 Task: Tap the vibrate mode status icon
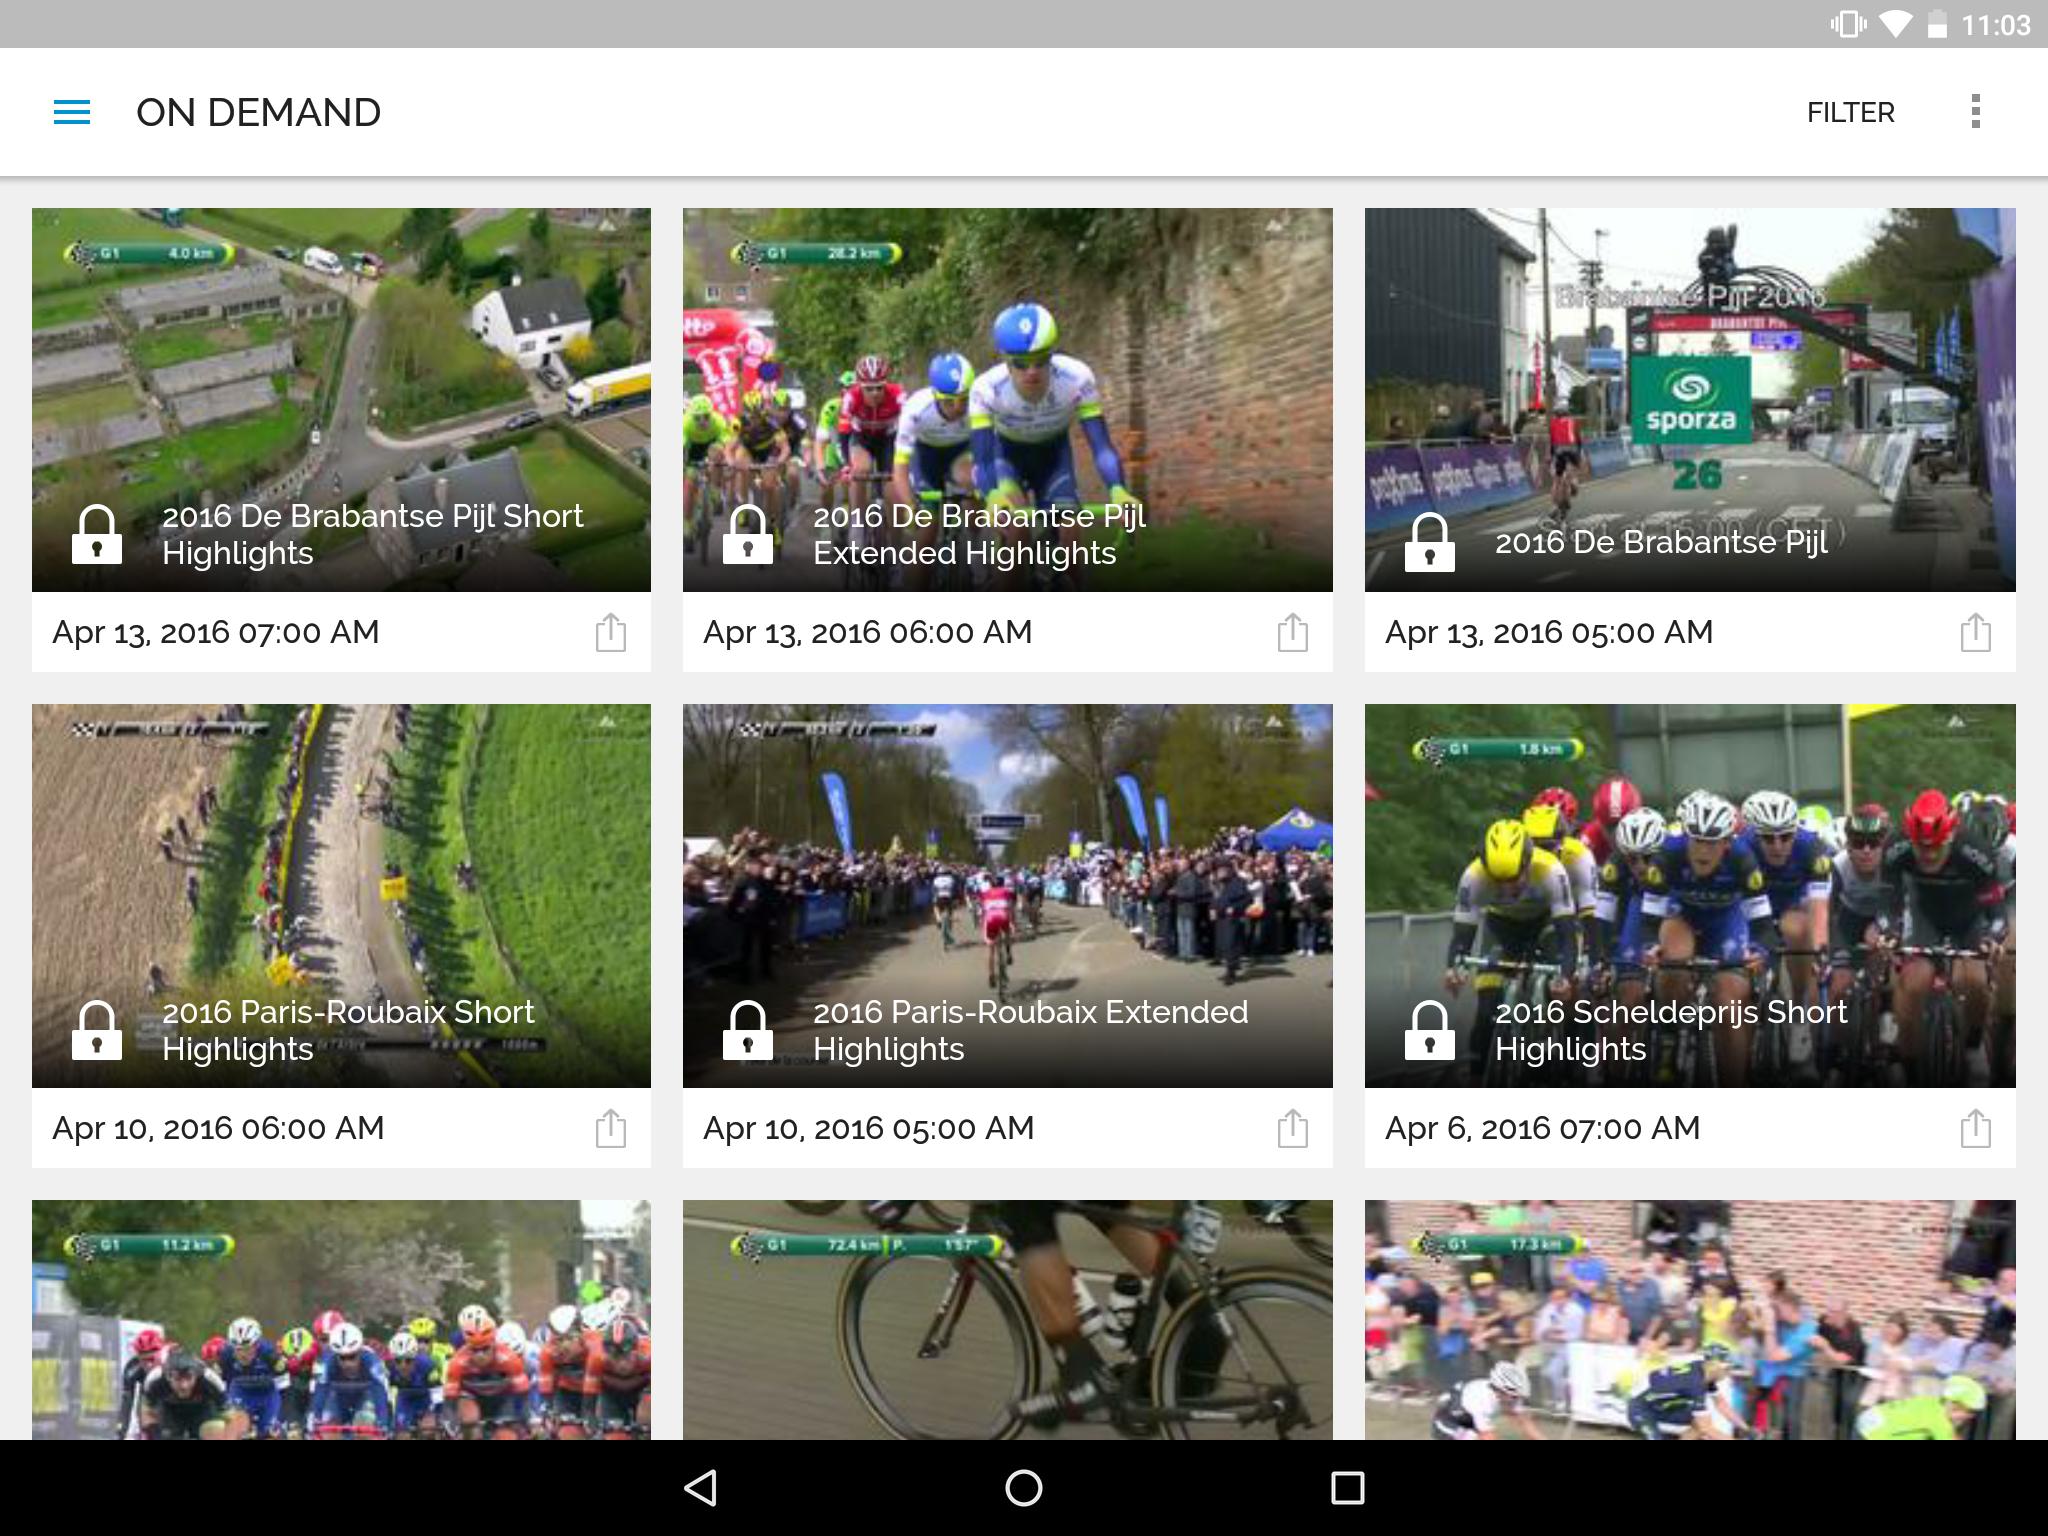pos(1848,24)
